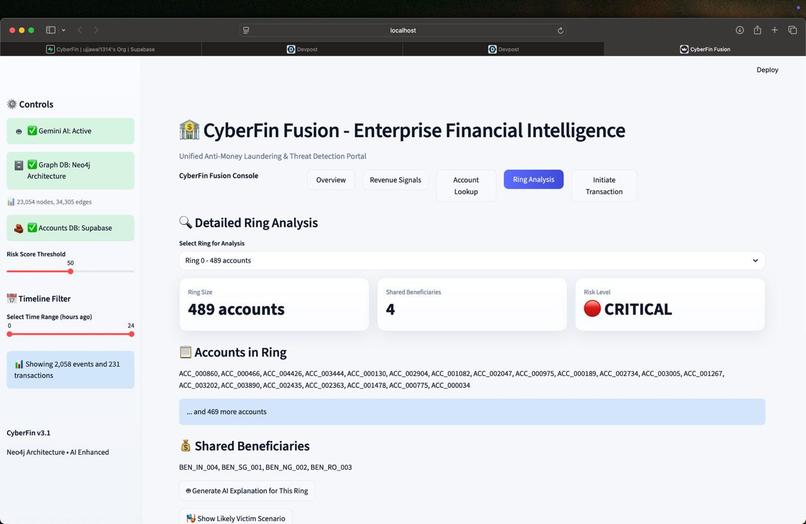Select the CyberFin Fusion browser tab

tap(705, 49)
